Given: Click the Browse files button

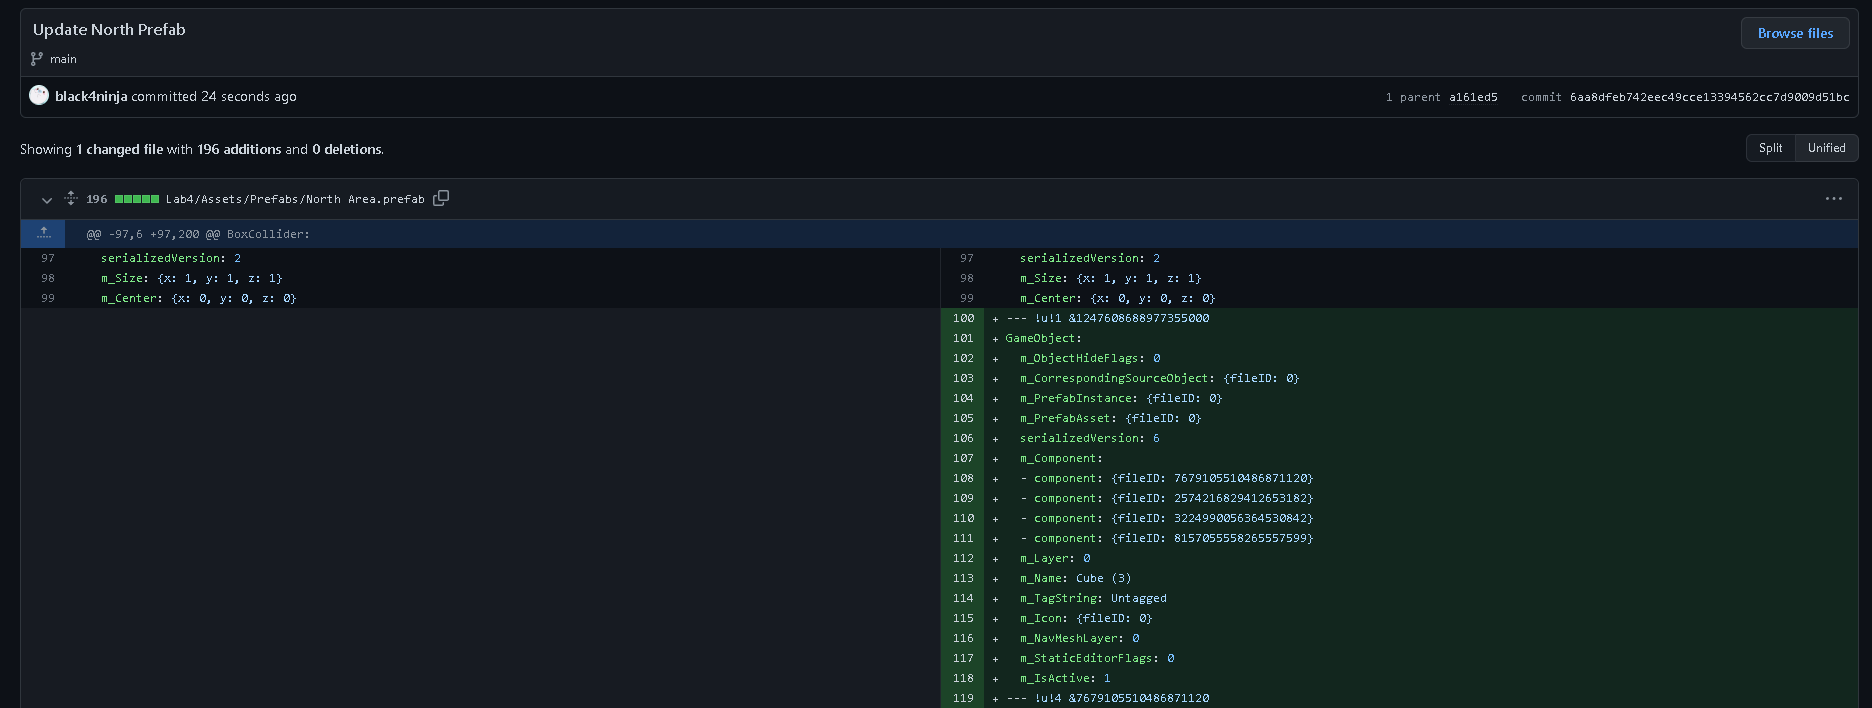Looking at the screenshot, I should click(1795, 33).
